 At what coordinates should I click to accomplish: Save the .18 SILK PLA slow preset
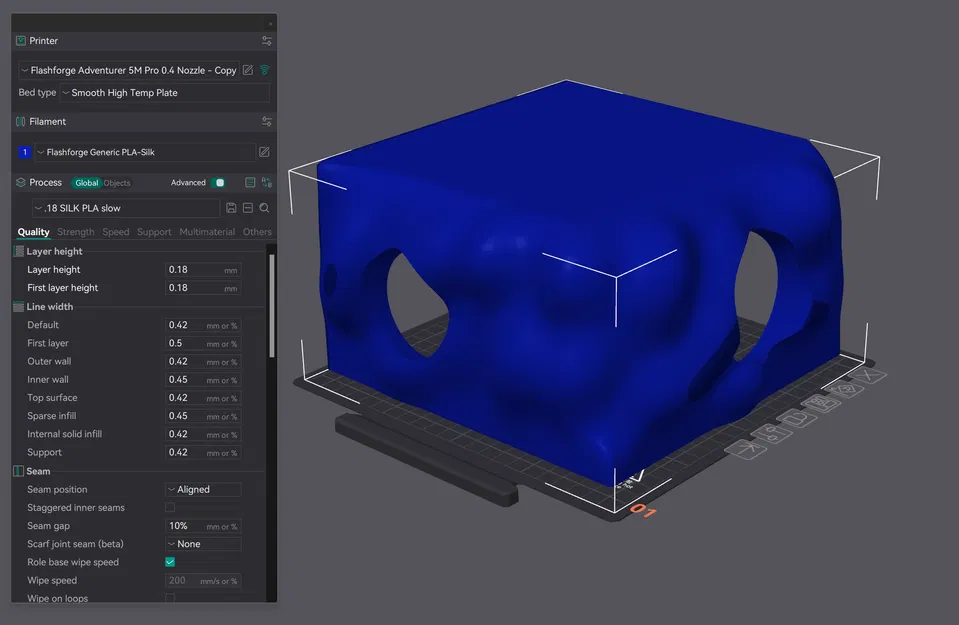(x=231, y=207)
